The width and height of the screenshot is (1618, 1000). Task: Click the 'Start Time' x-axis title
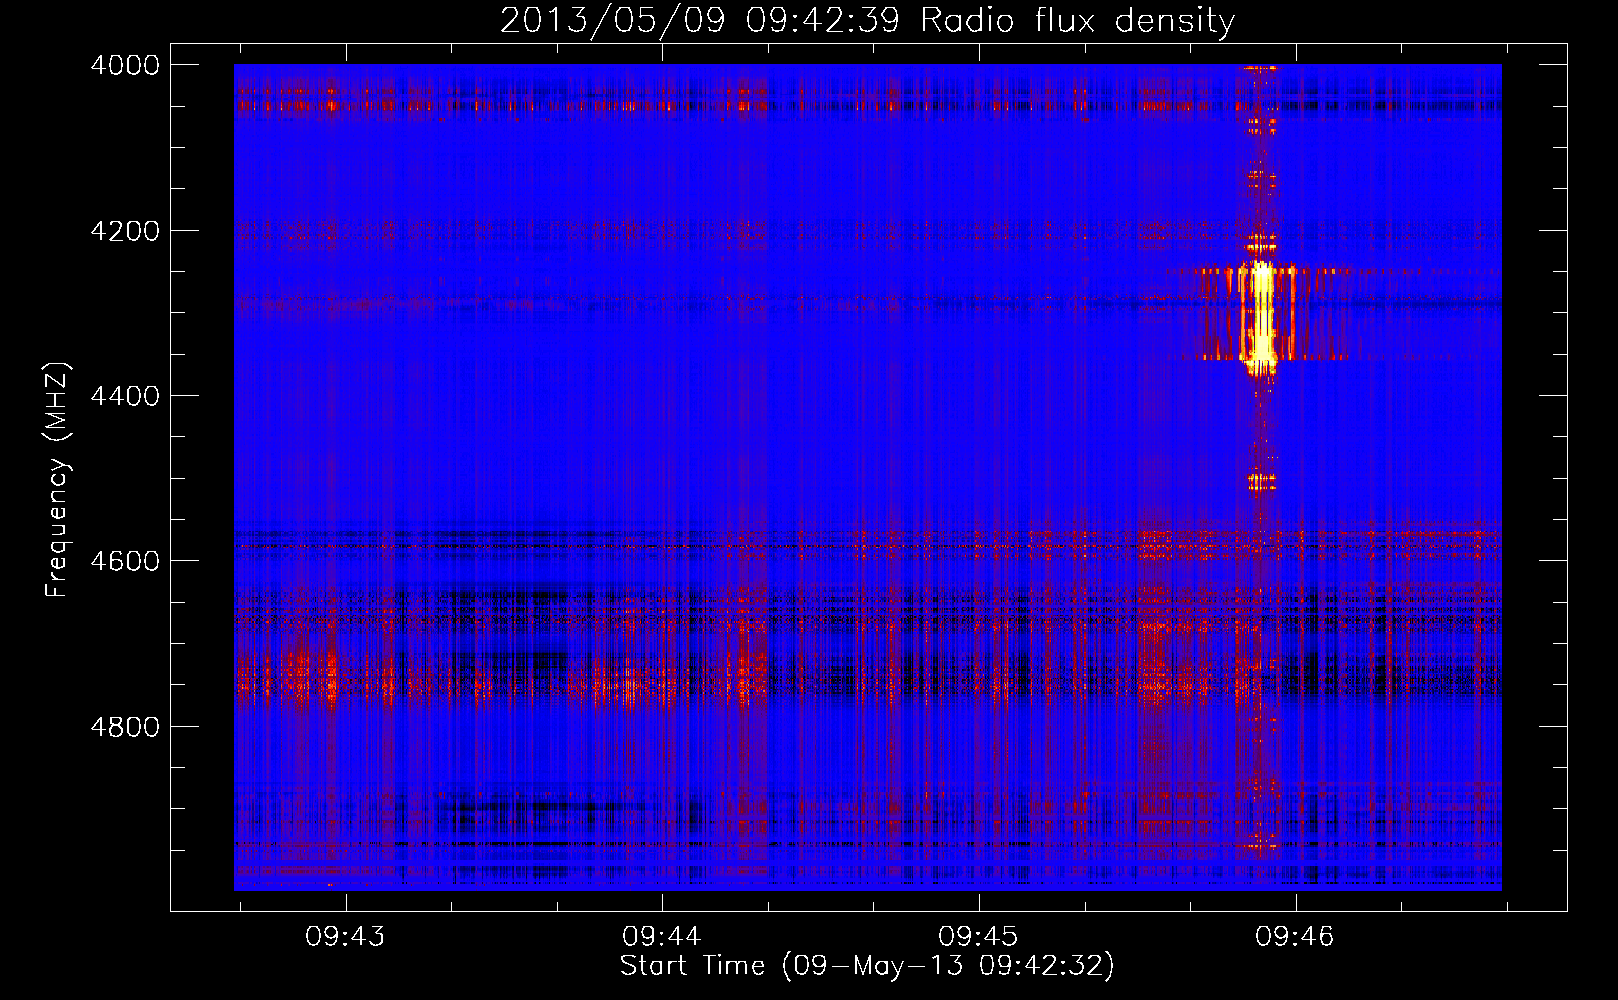pos(867,966)
